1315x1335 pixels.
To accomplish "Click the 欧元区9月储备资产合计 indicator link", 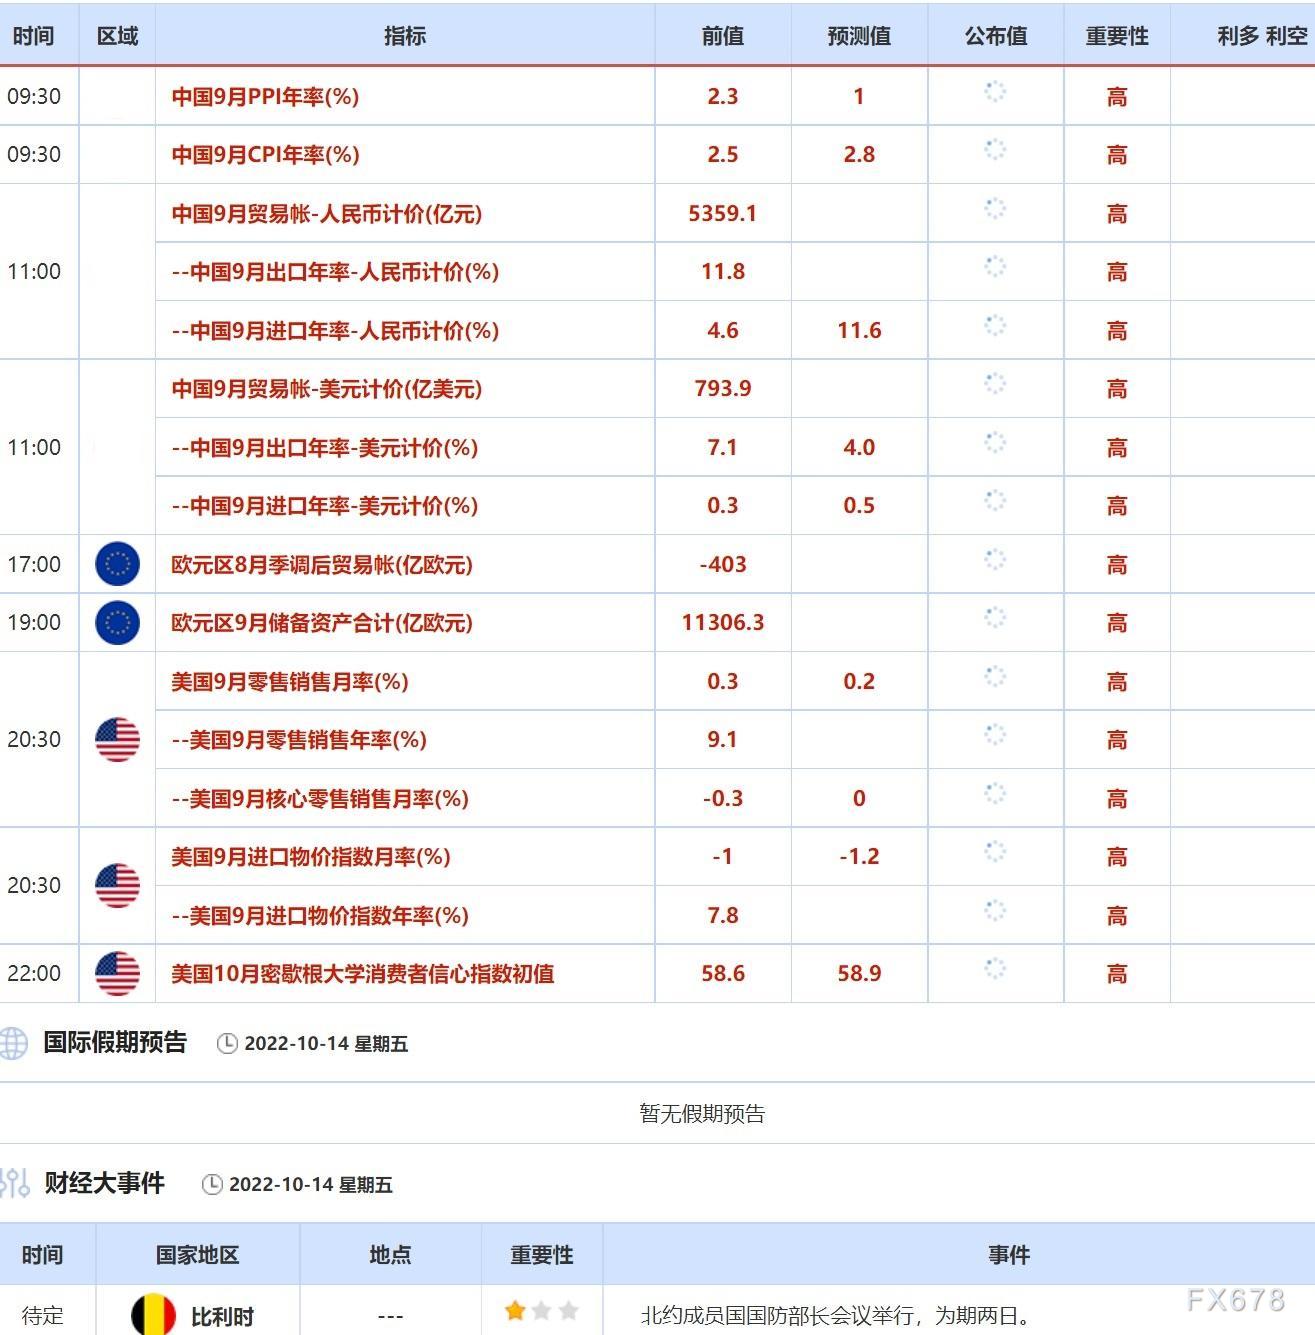I will point(321,622).
